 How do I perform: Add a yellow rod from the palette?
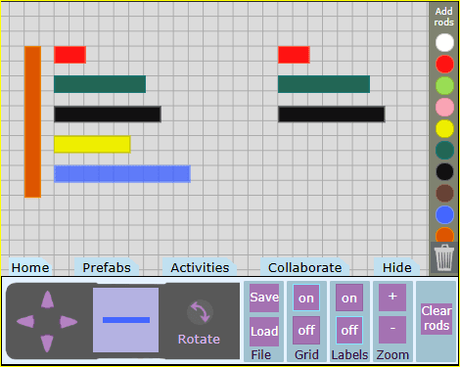pos(444,129)
